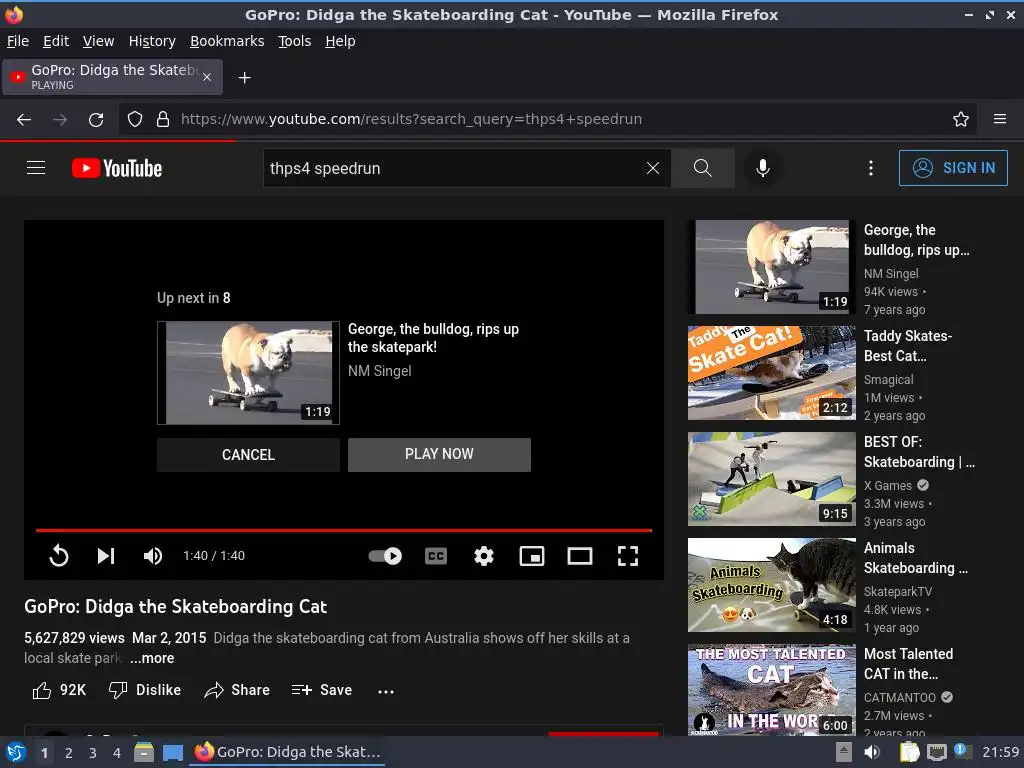Open the tracking protection shield icon
This screenshot has height=768, width=1024.
click(135, 120)
